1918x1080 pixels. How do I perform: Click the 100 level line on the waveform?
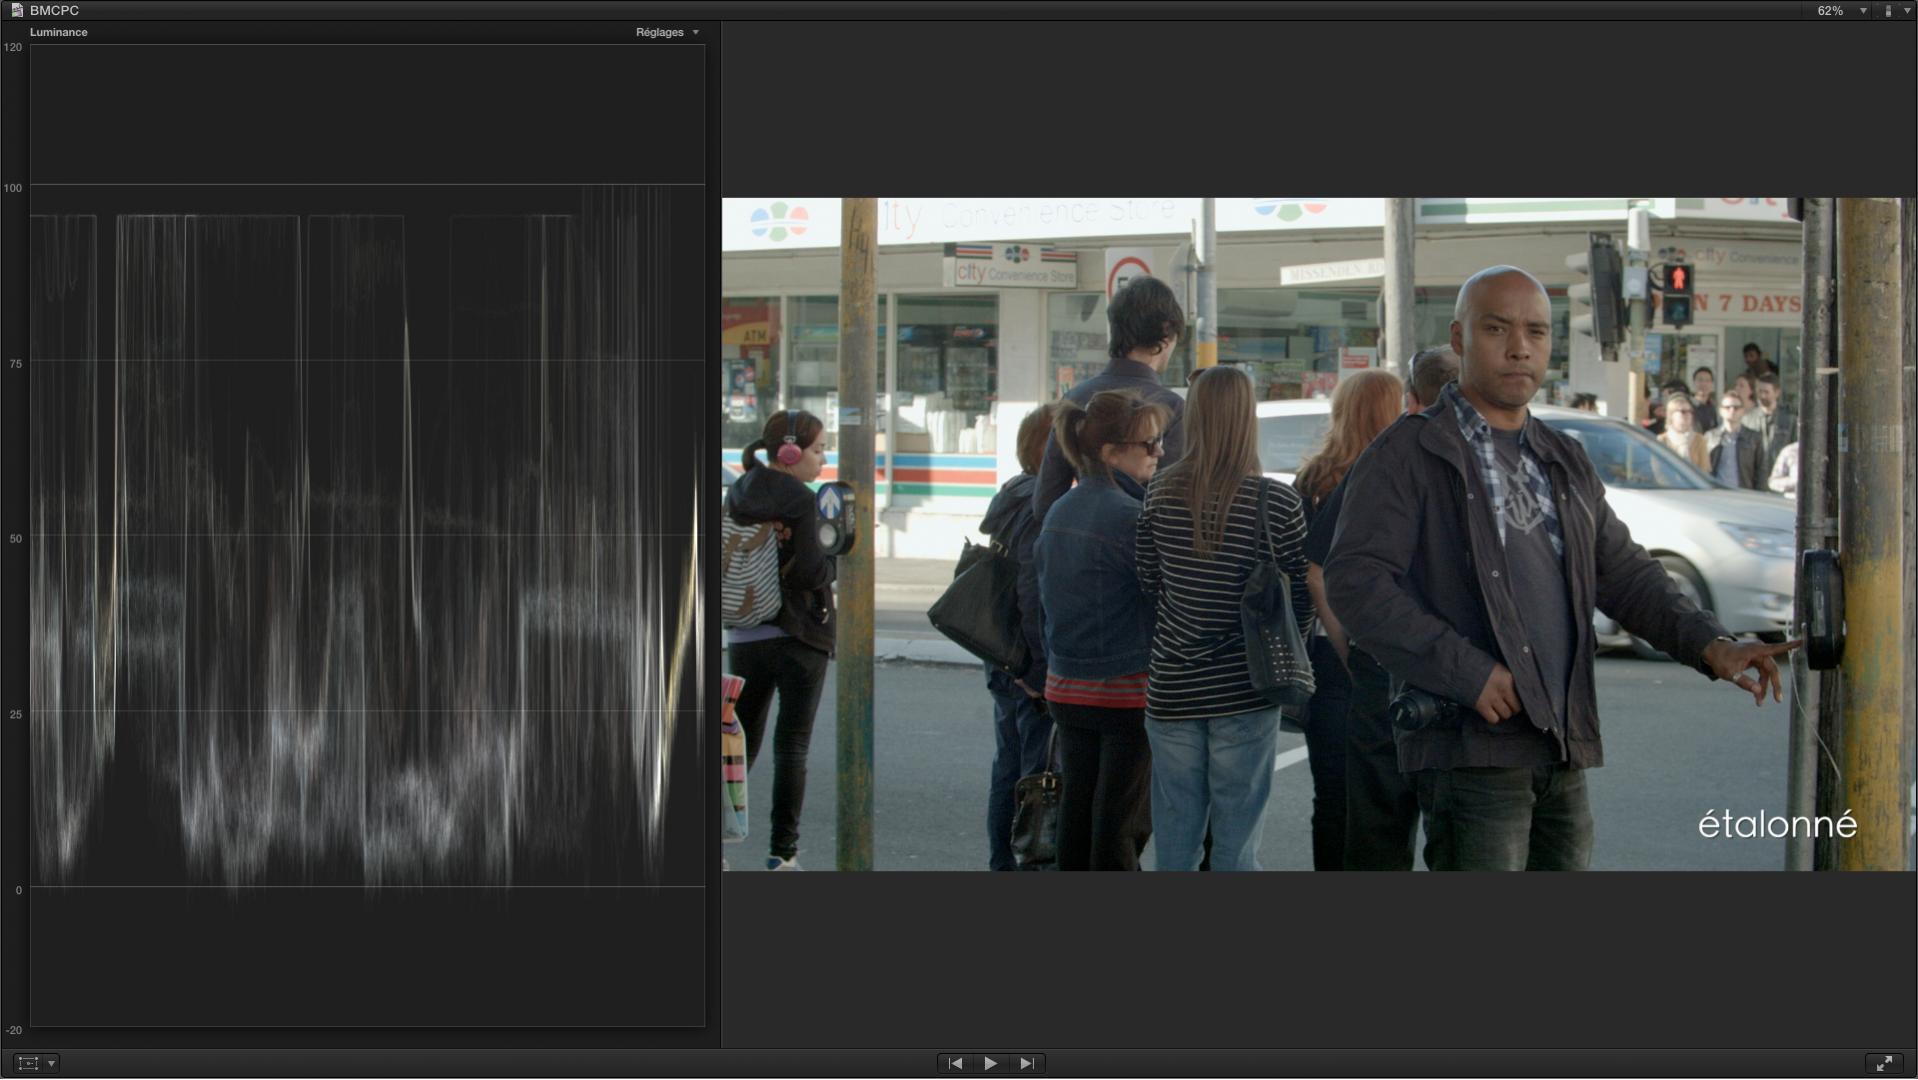pos(367,185)
